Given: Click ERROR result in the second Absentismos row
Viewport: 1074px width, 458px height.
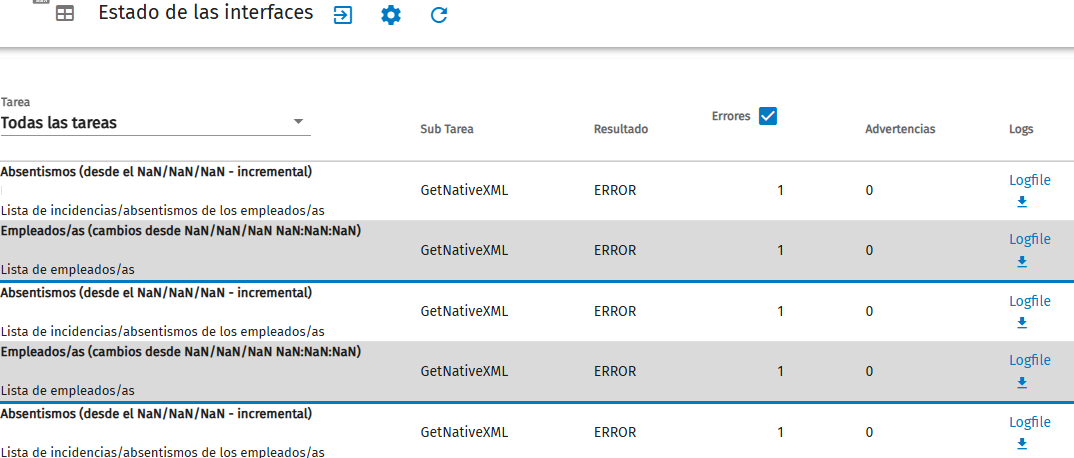Looking at the screenshot, I should [x=615, y=311].
